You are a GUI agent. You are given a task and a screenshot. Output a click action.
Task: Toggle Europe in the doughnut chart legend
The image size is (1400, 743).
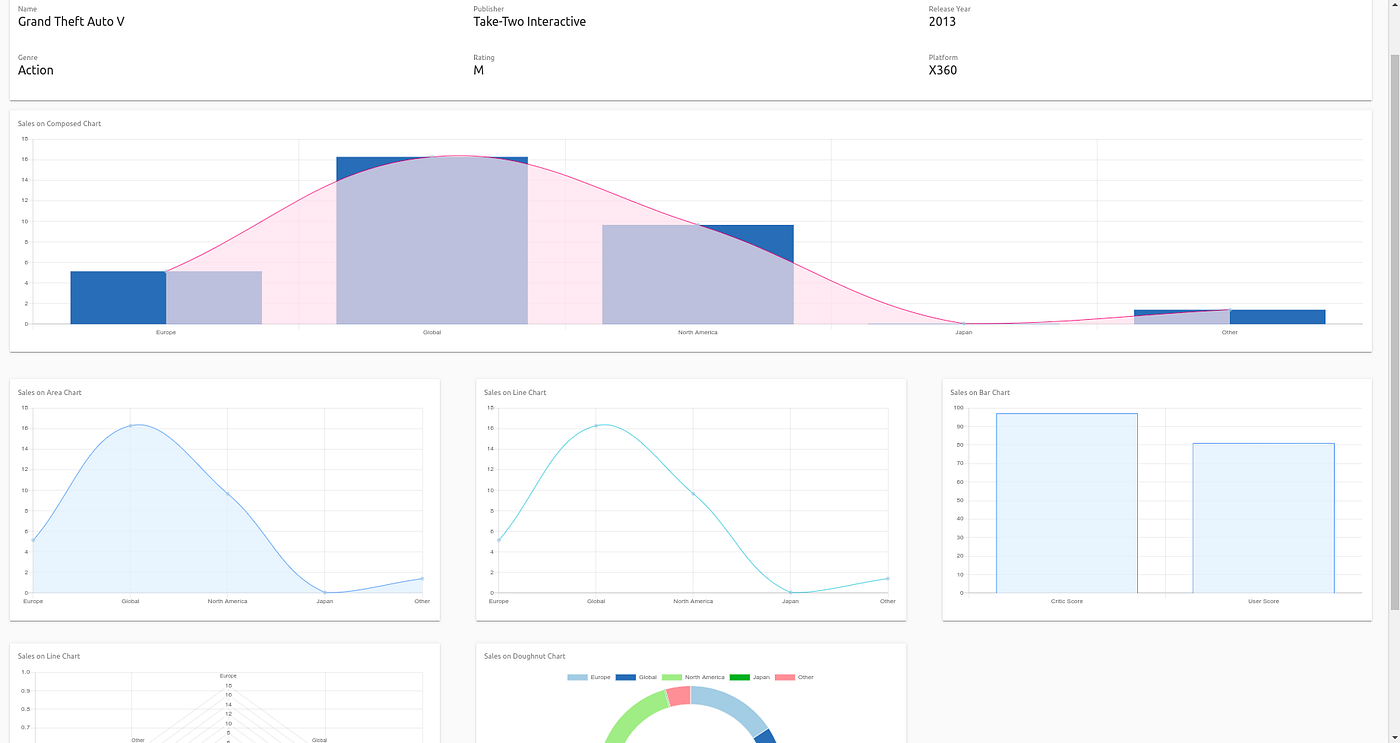(x=589, y=677)
